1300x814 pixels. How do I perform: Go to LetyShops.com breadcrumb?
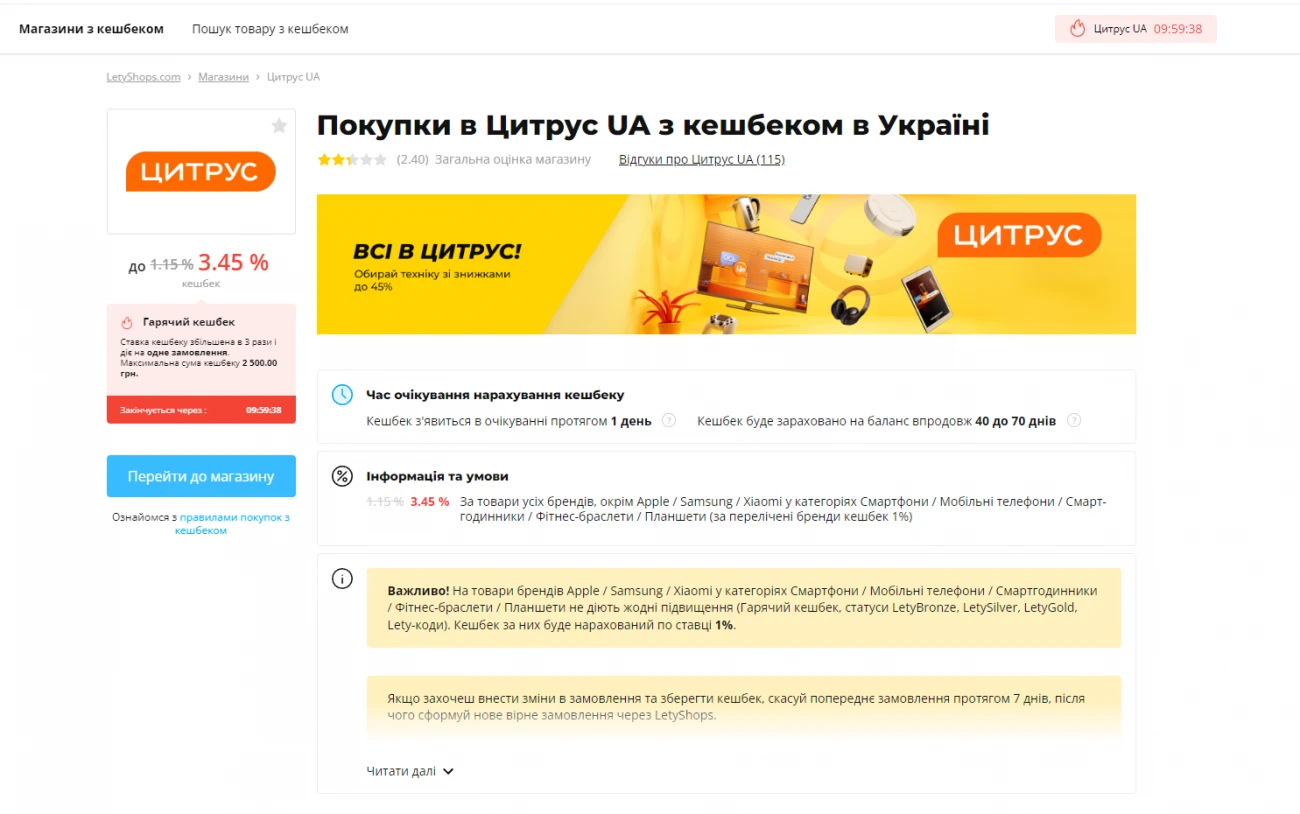point(143,77)
